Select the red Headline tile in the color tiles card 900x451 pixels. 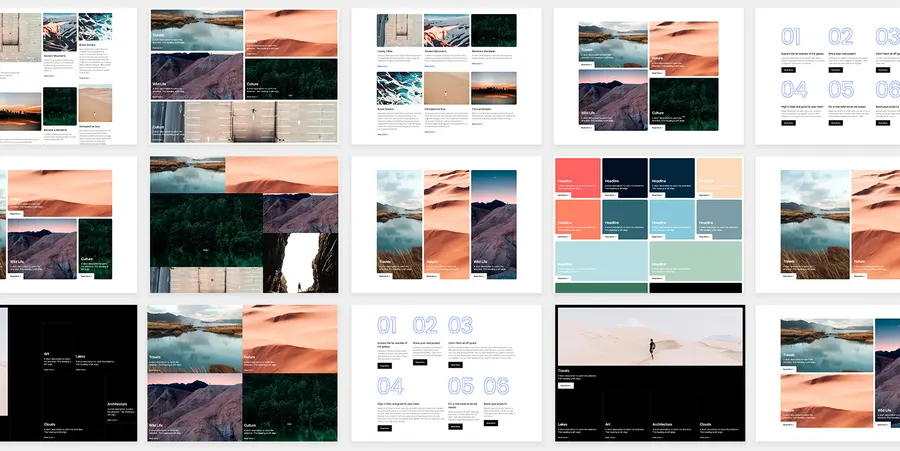tap(577, 178)
